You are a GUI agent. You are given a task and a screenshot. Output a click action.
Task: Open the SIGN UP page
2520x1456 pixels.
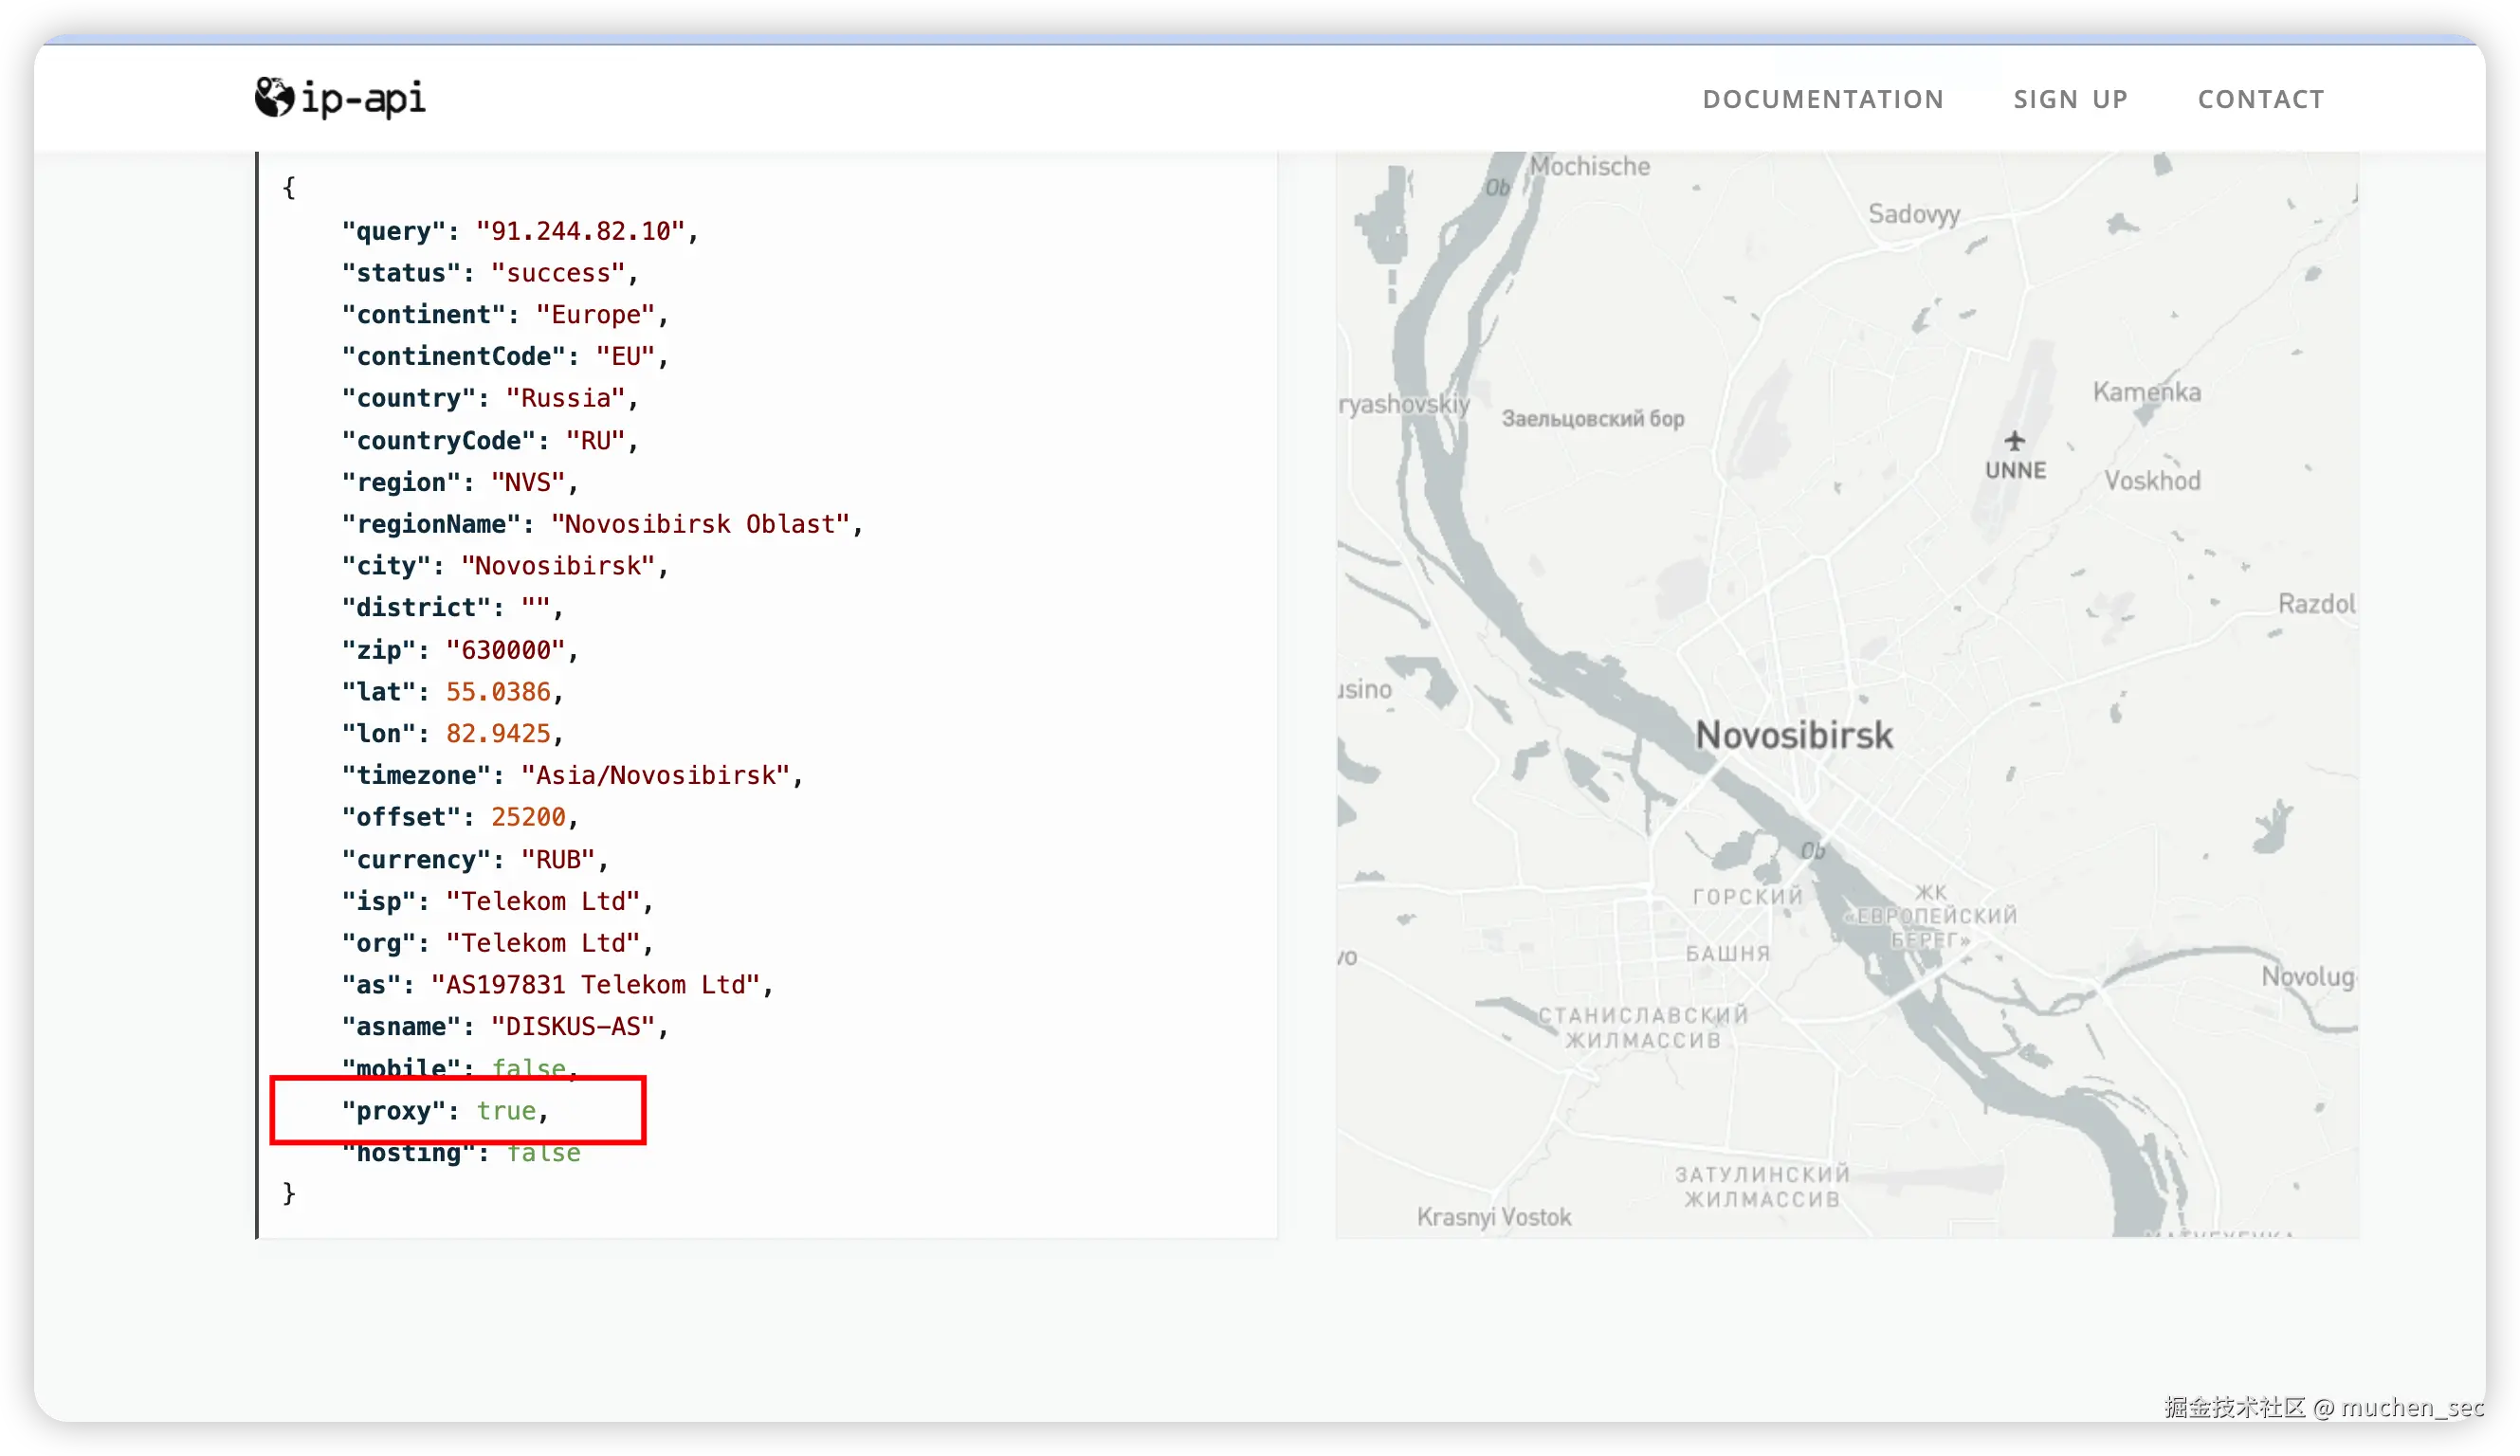pyautogui.click(x=2070, y=99)
